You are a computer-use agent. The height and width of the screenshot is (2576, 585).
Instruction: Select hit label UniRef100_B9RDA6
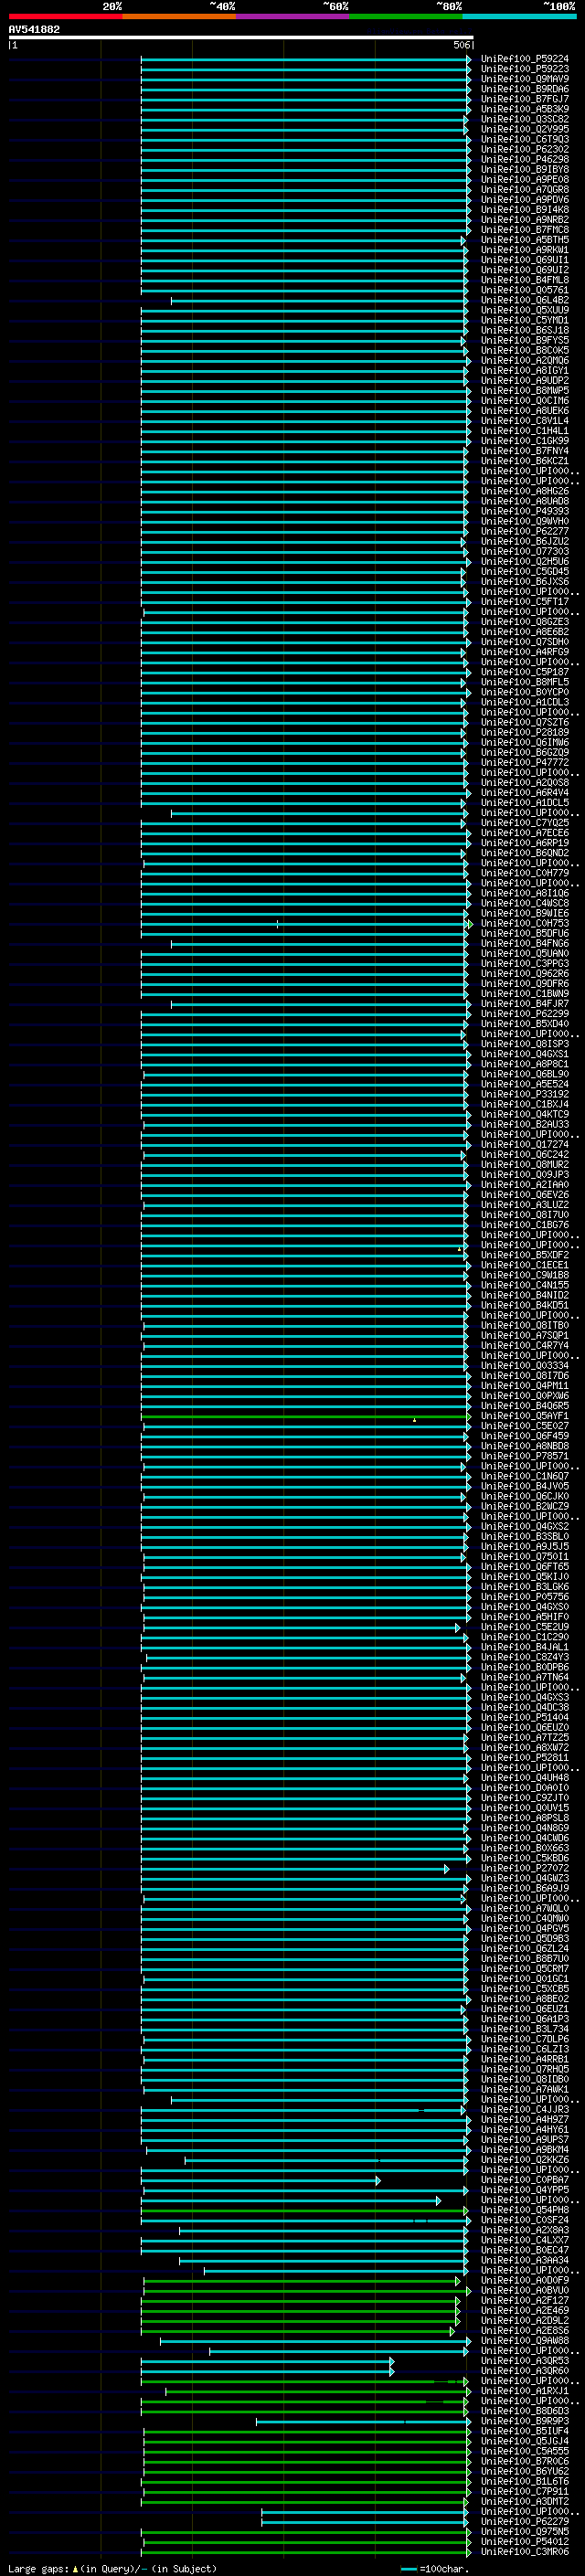[525, 89]
